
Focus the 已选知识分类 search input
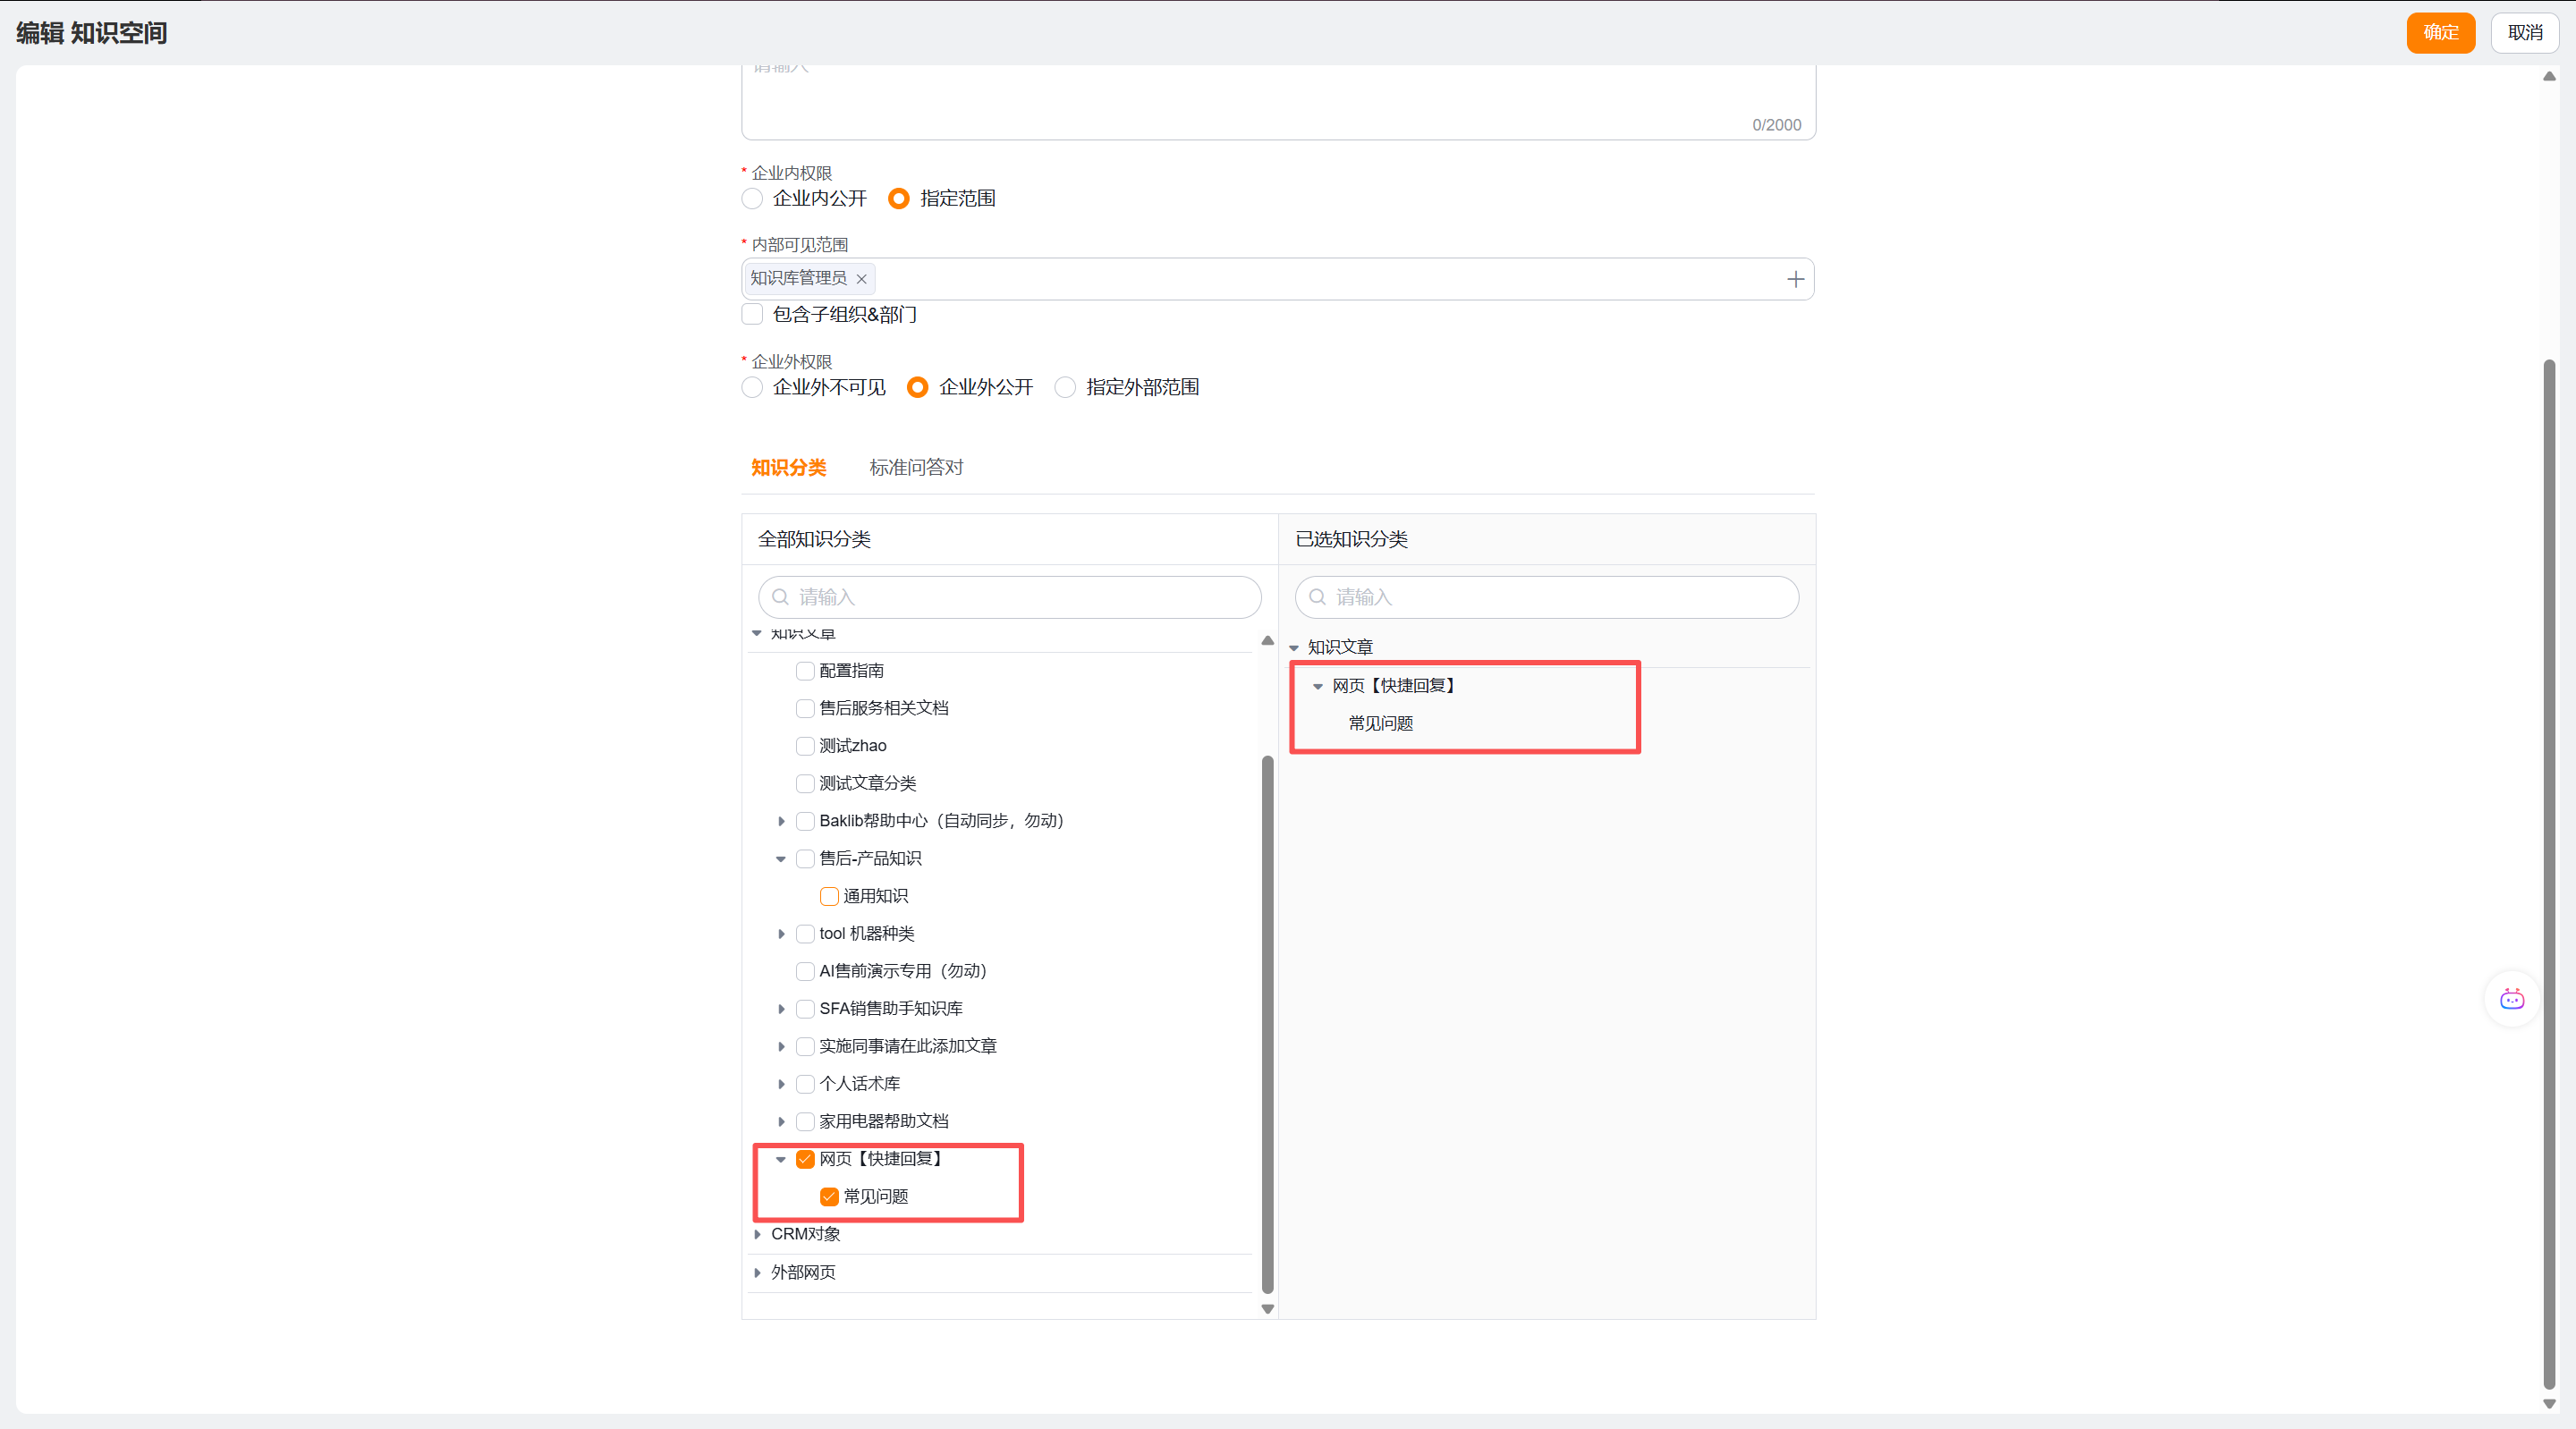click(x=1546, y=597)
